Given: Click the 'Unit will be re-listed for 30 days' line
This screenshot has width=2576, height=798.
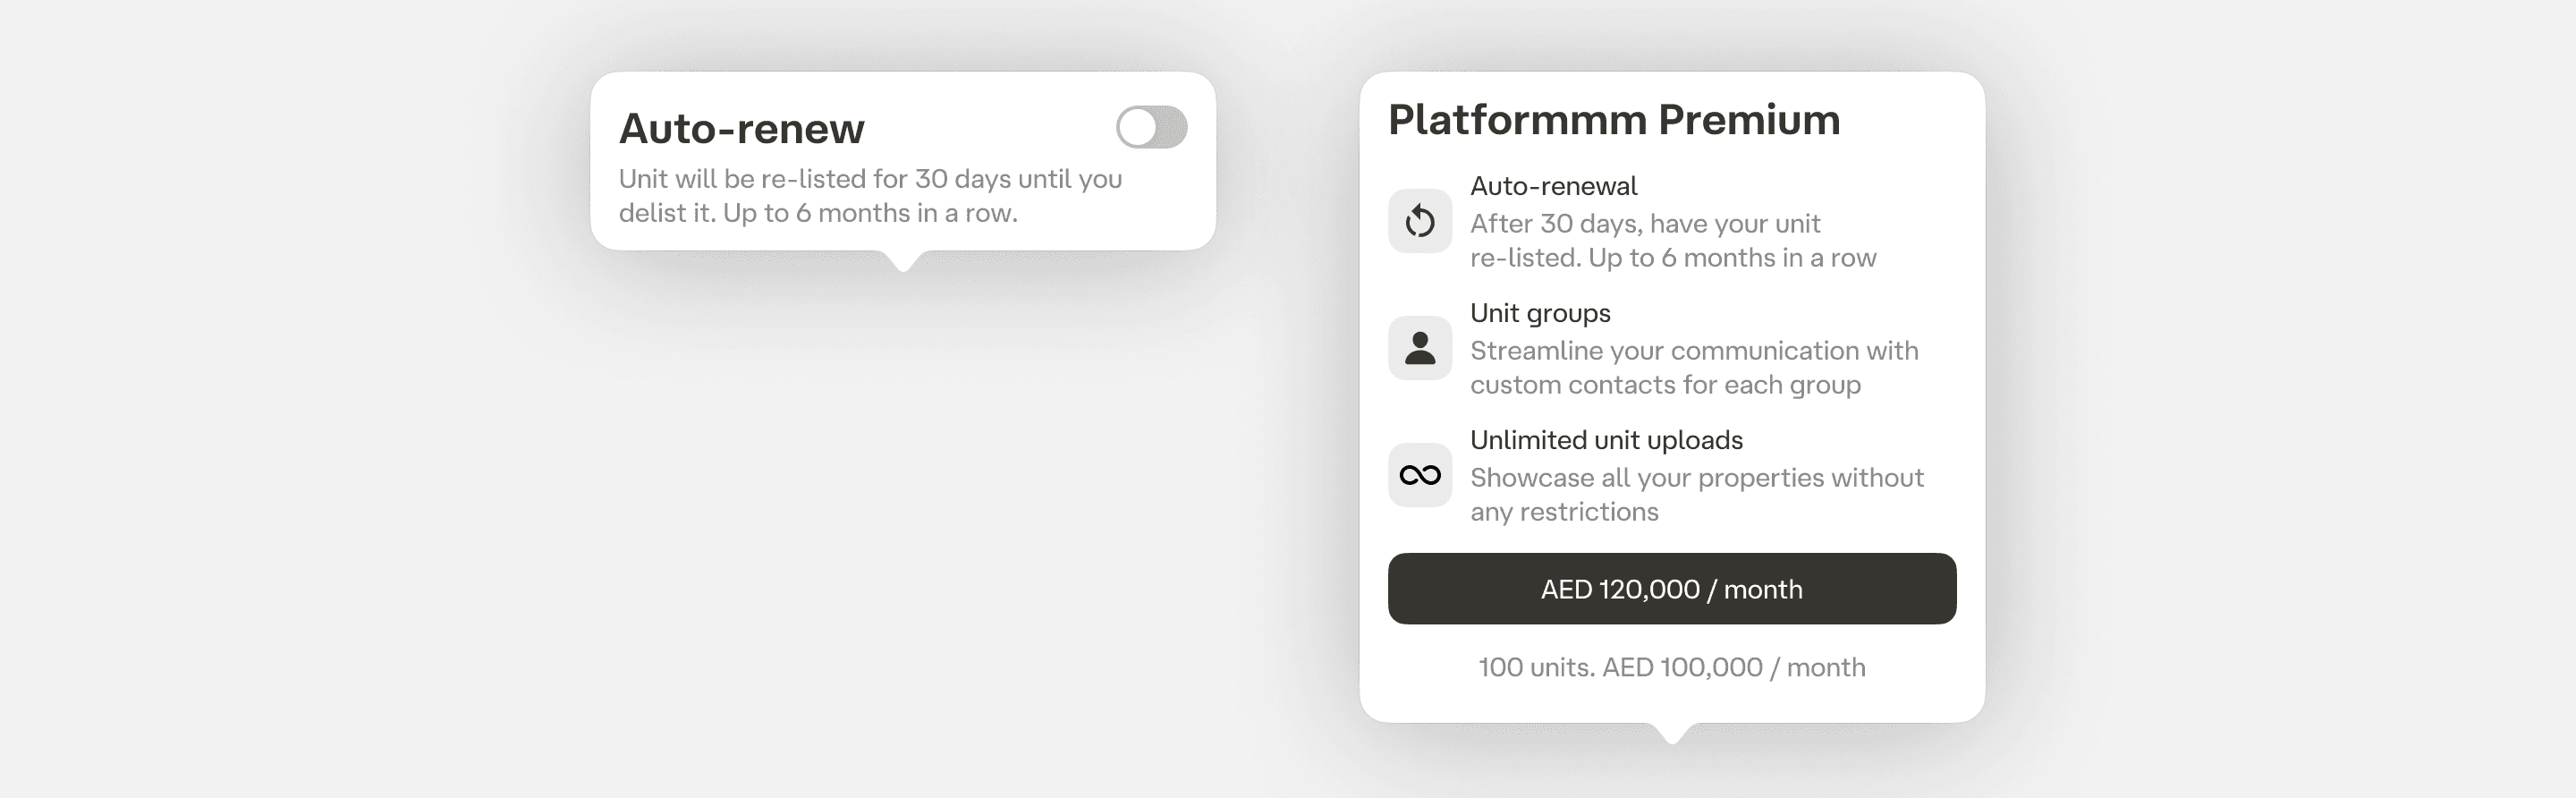Looking at the screenshot, I should pos(870,179).
